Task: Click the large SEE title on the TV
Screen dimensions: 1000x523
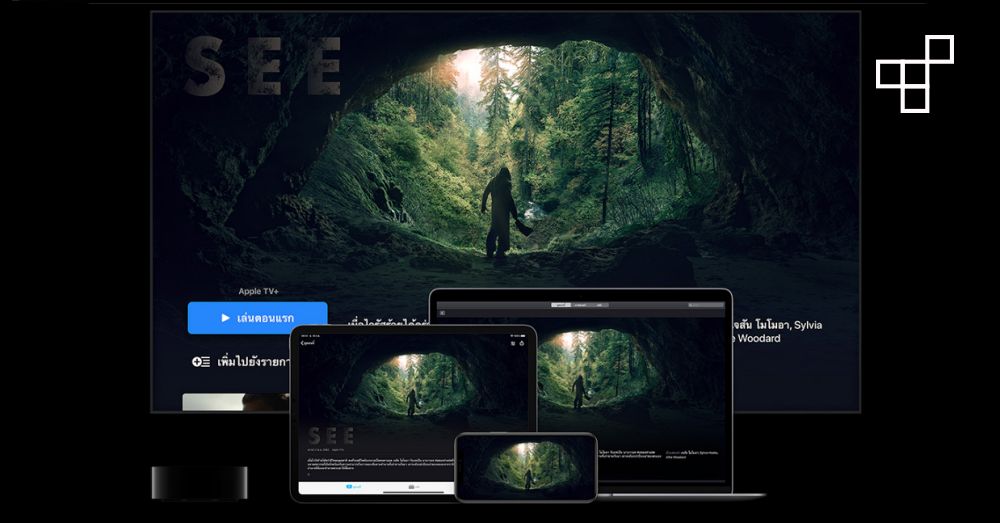Action: click(263, 66)
